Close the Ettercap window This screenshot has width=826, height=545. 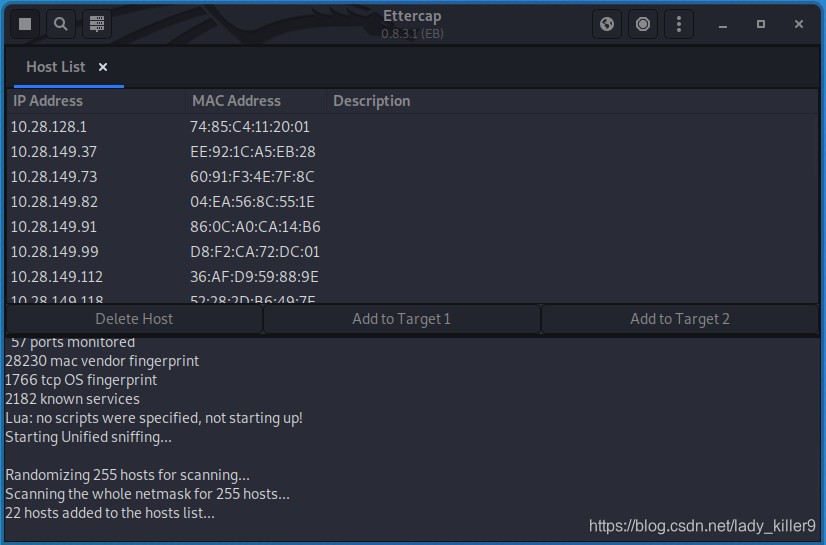[x=799, y=24]
